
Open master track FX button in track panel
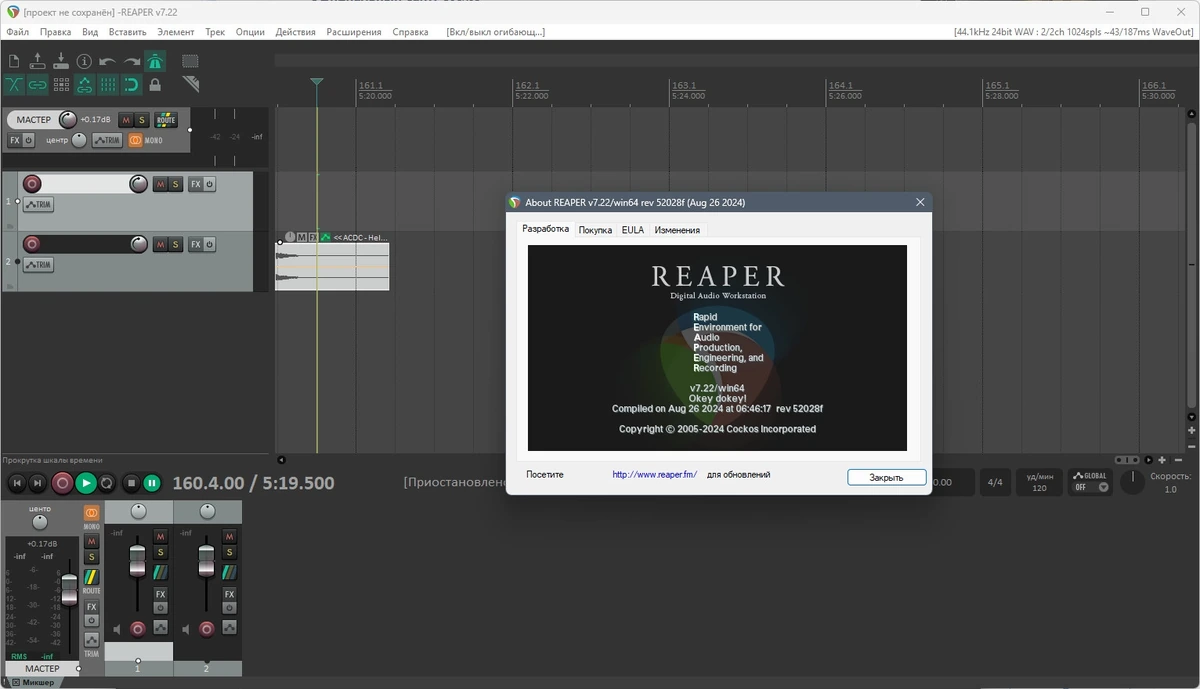[15, 140]
